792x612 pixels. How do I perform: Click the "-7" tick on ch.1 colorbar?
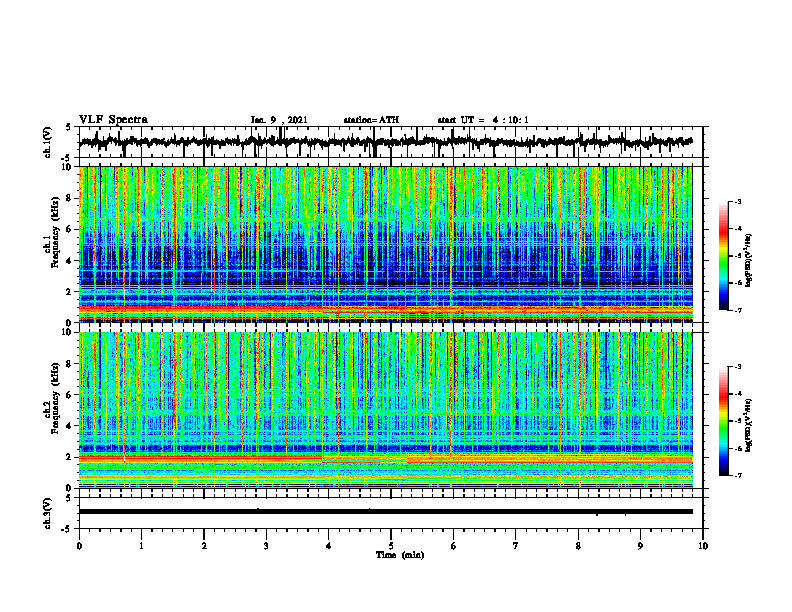click(x=738, y=310)
